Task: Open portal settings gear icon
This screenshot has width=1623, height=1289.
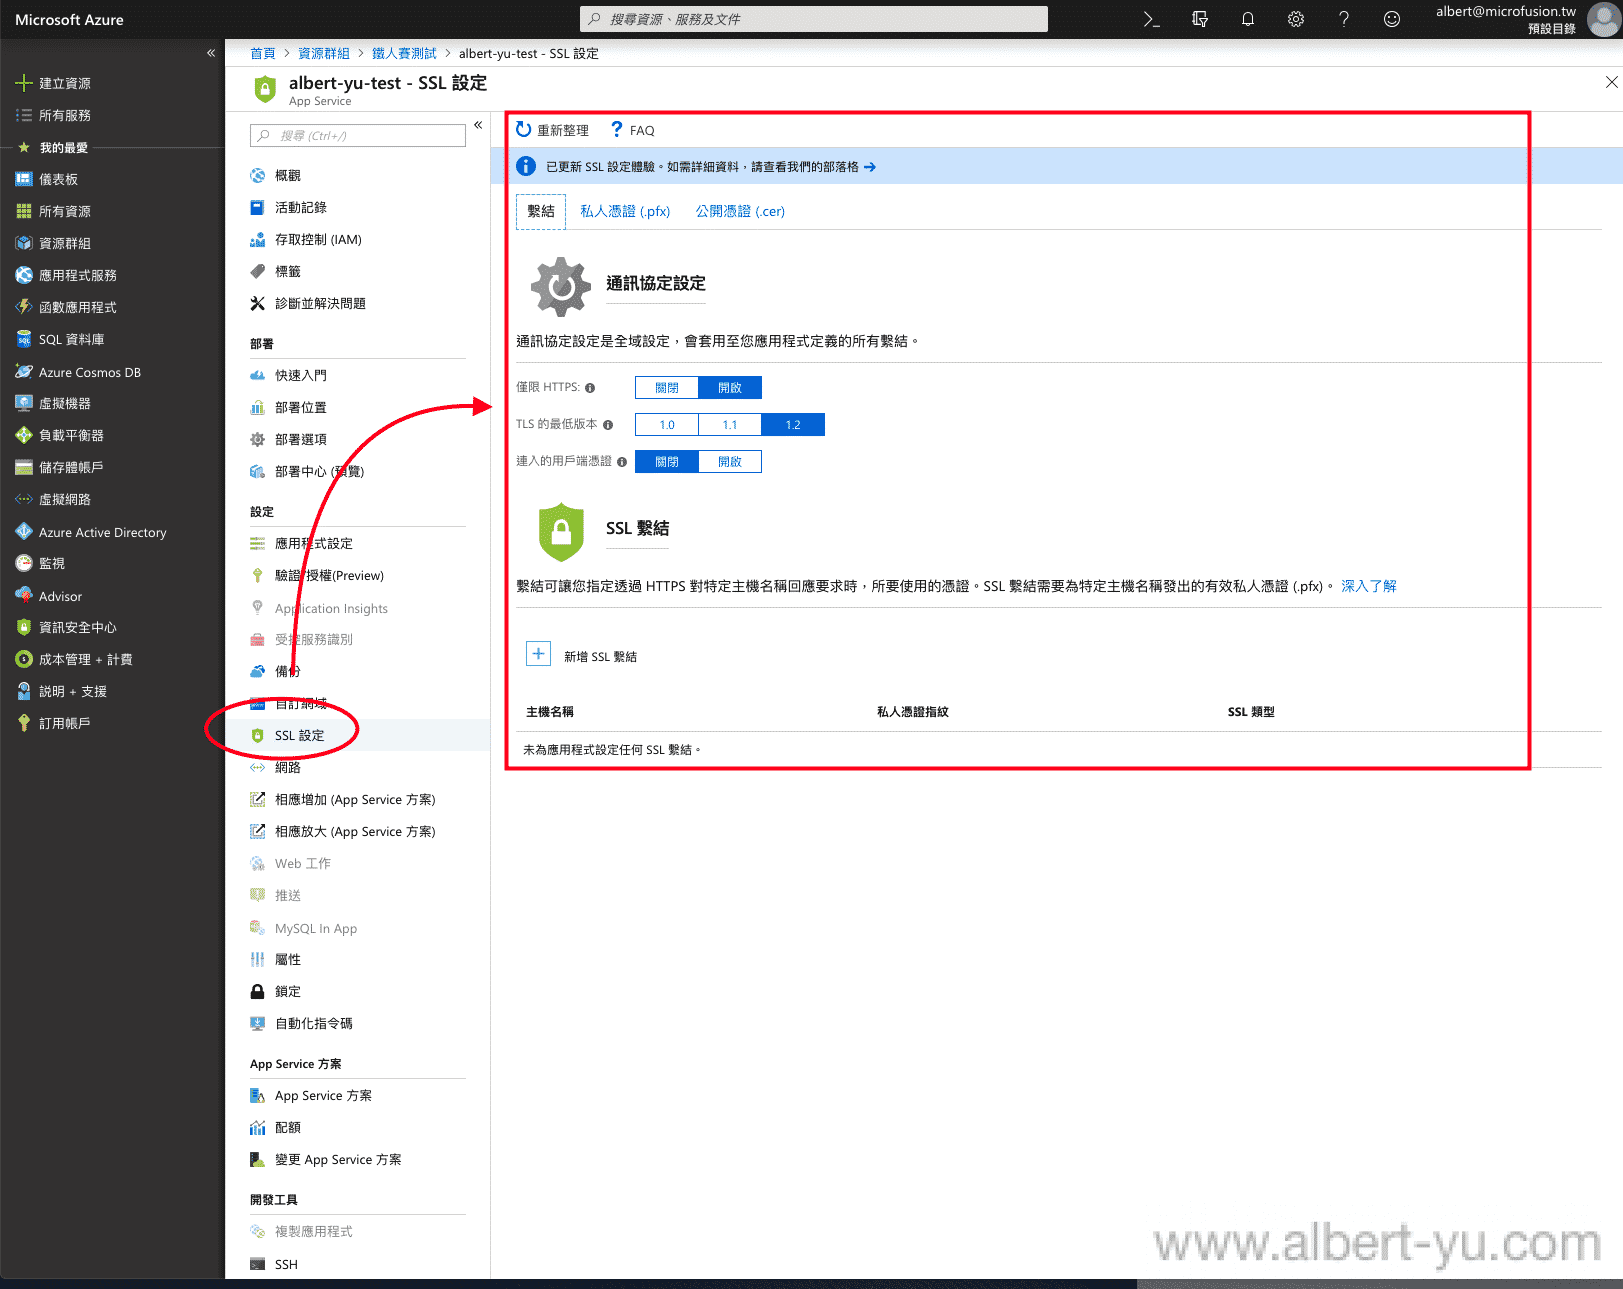Action: click(1296, 19)
